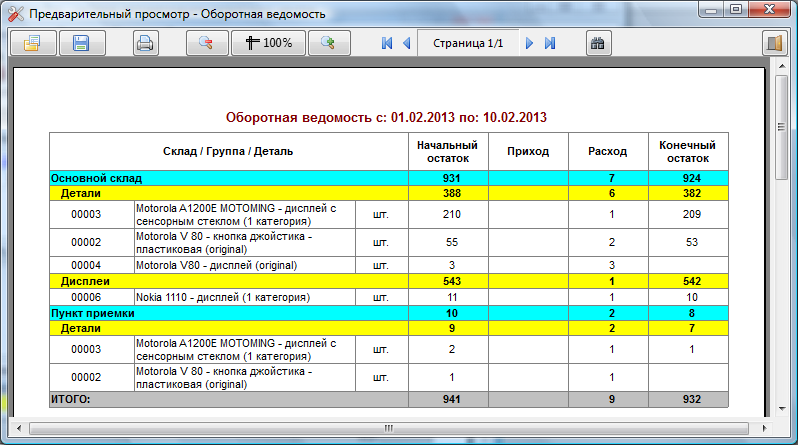Select the 'Основной склад' row
Image resolution: width=798 pixels, height=445 pixels.
[389, 178]
